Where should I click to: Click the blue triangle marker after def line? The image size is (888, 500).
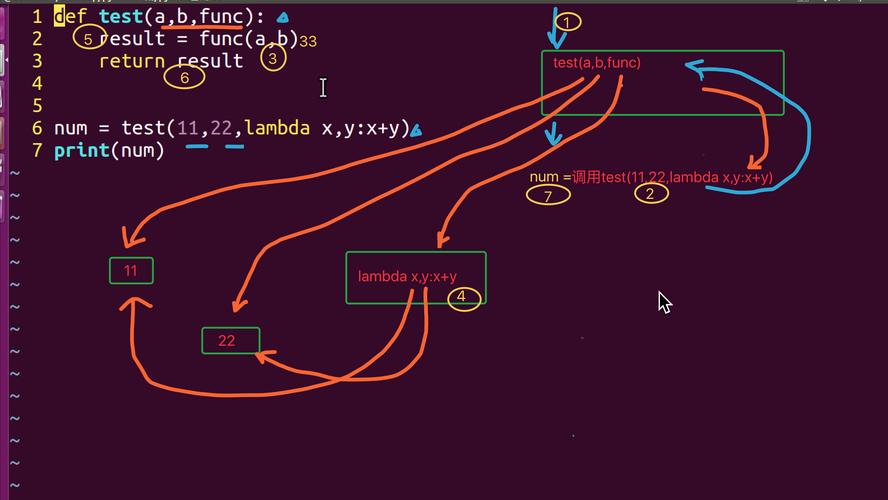282,18
